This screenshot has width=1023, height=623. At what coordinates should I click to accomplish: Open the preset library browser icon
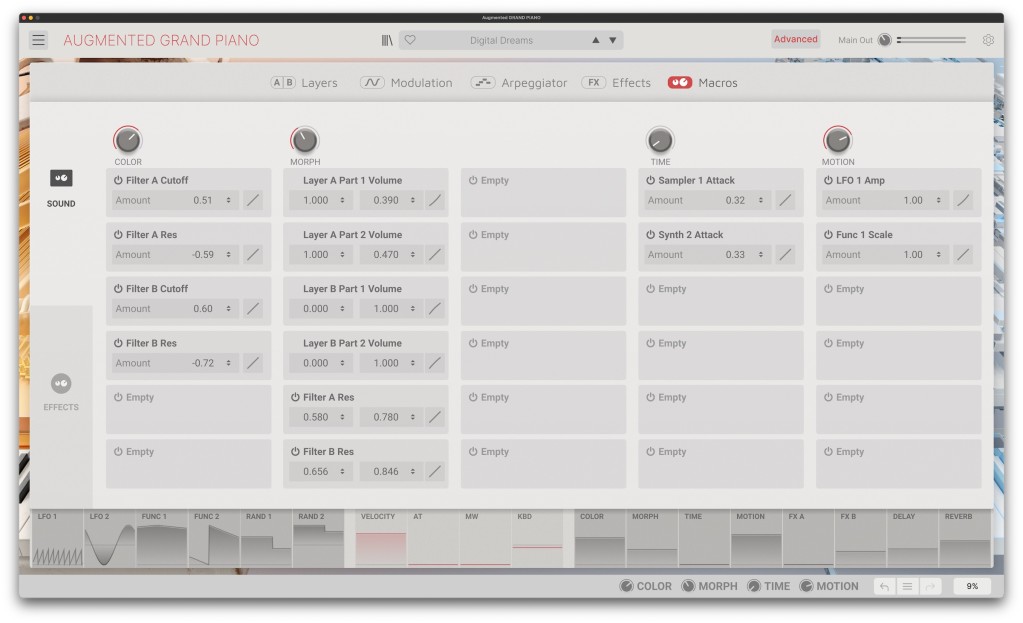387,40
